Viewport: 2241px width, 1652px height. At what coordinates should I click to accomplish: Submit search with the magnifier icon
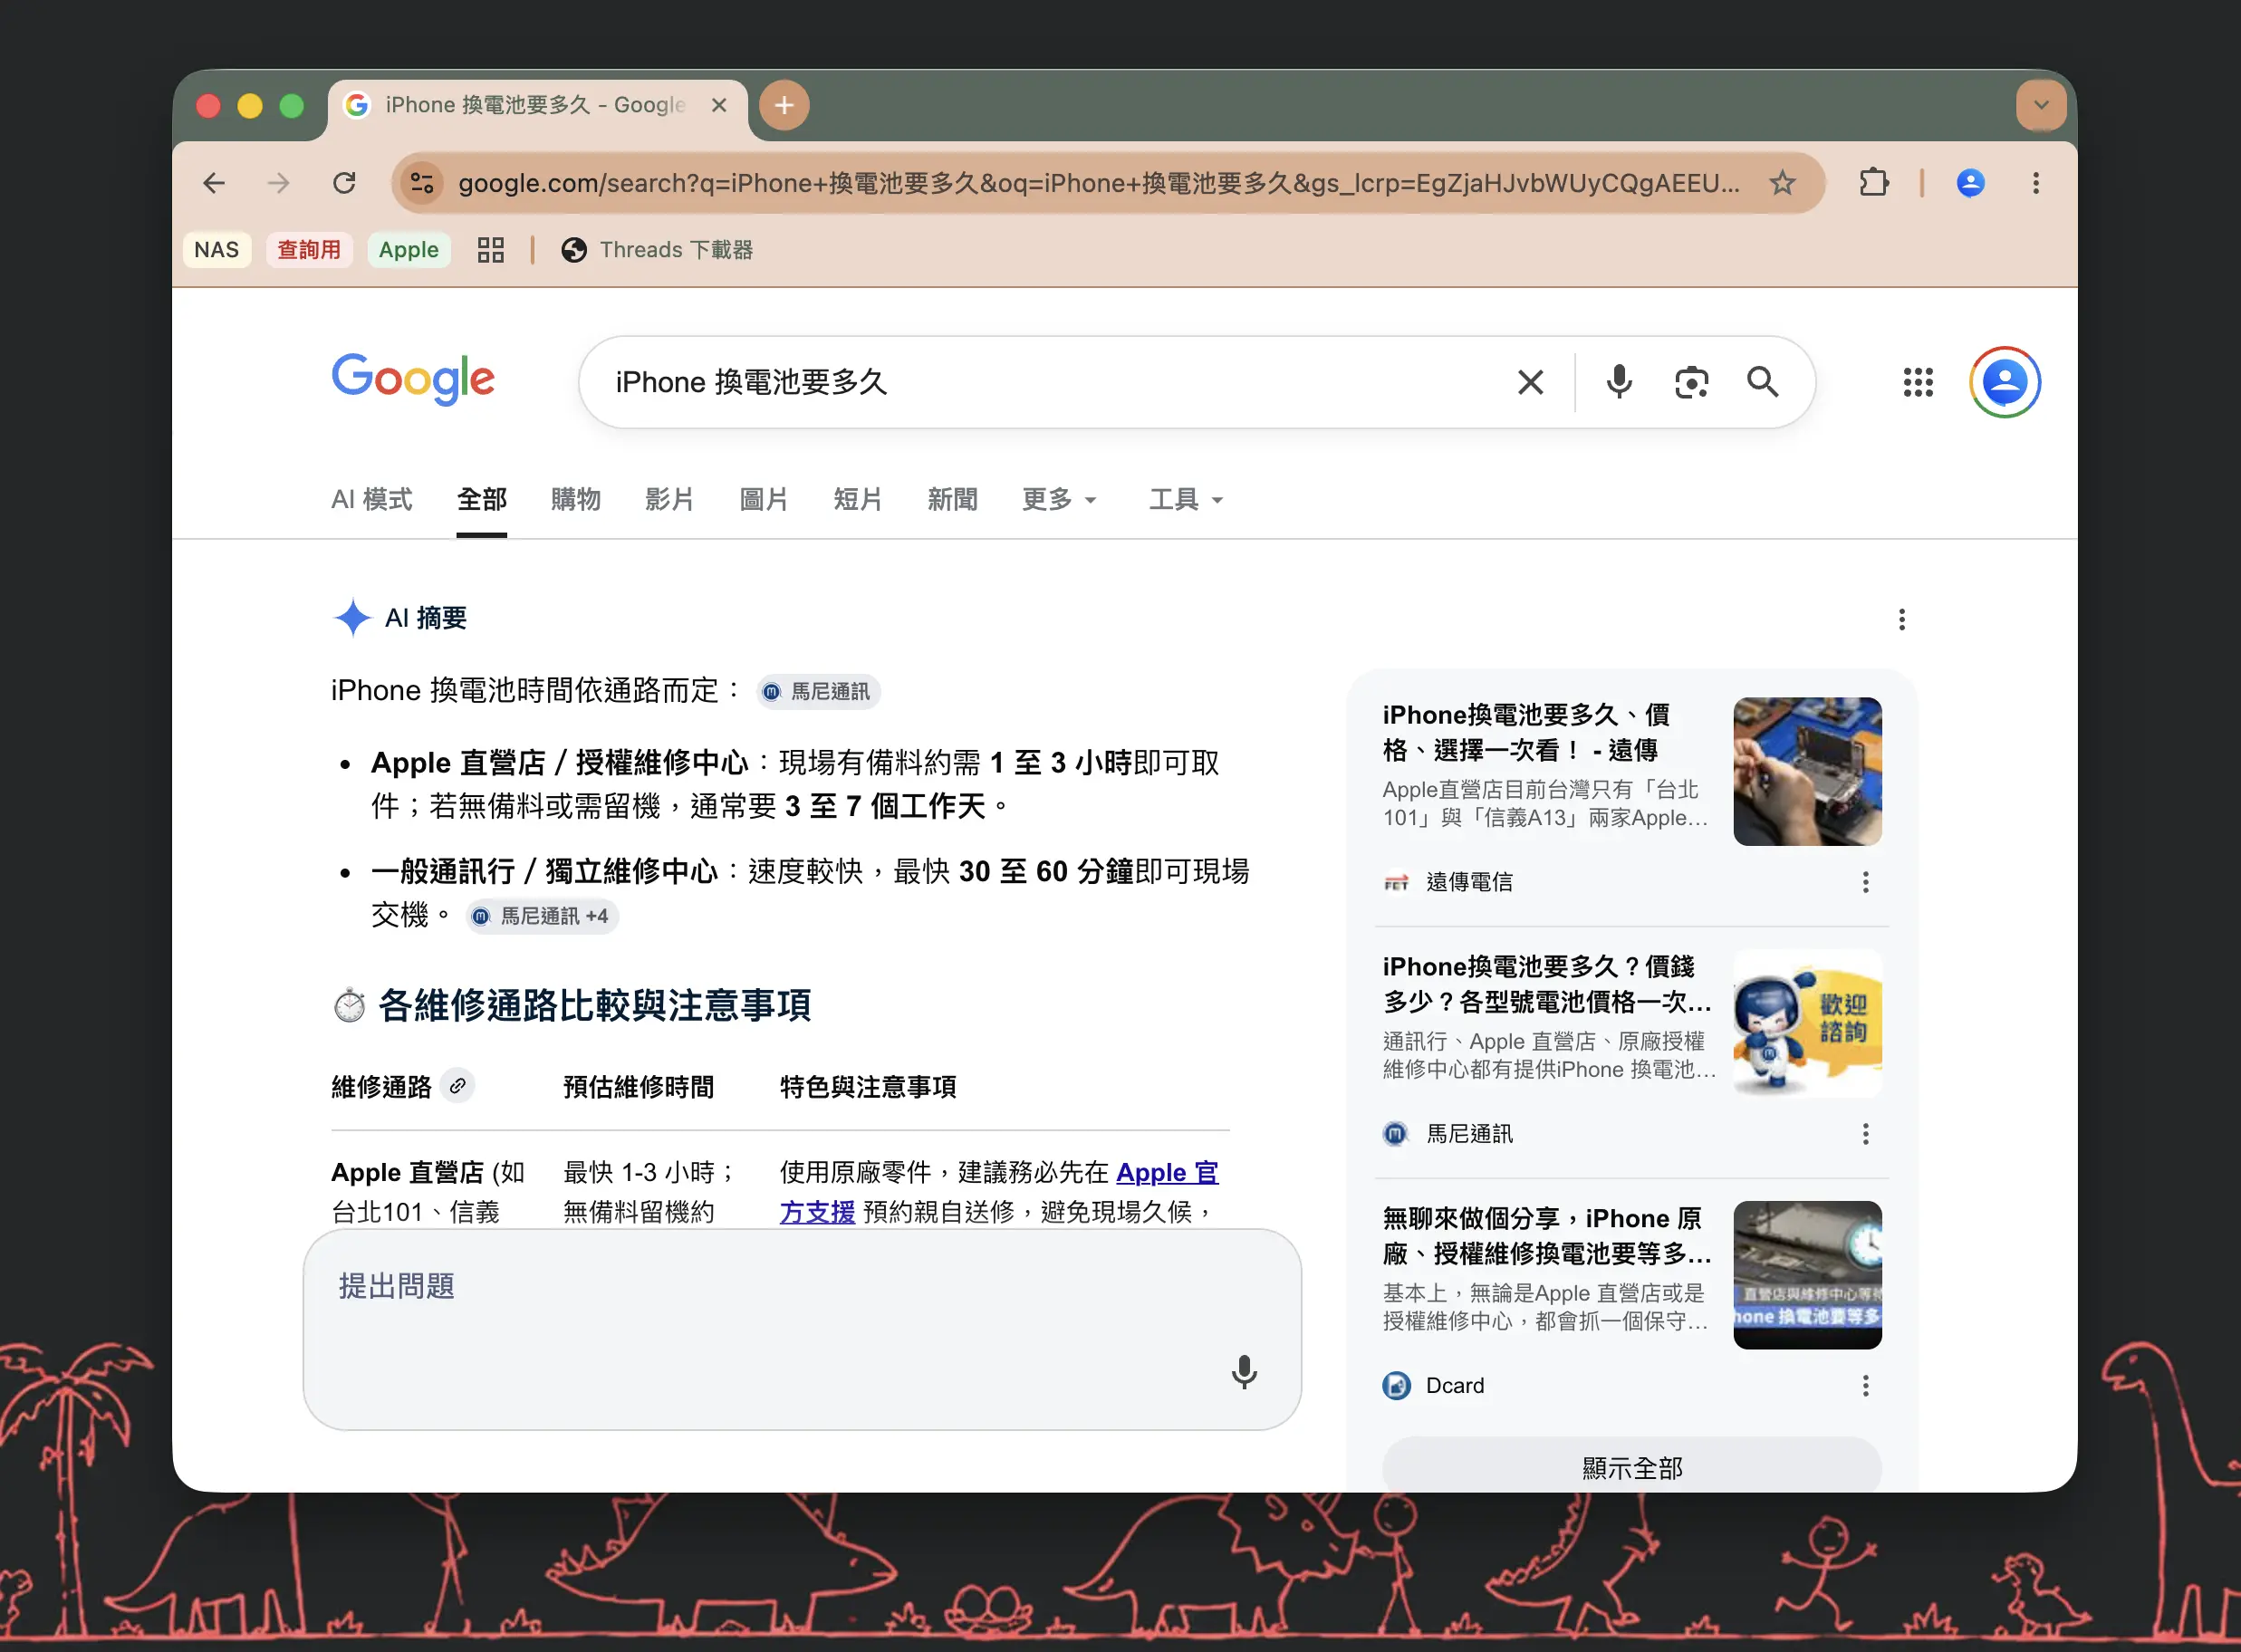tap(1763, 382)
